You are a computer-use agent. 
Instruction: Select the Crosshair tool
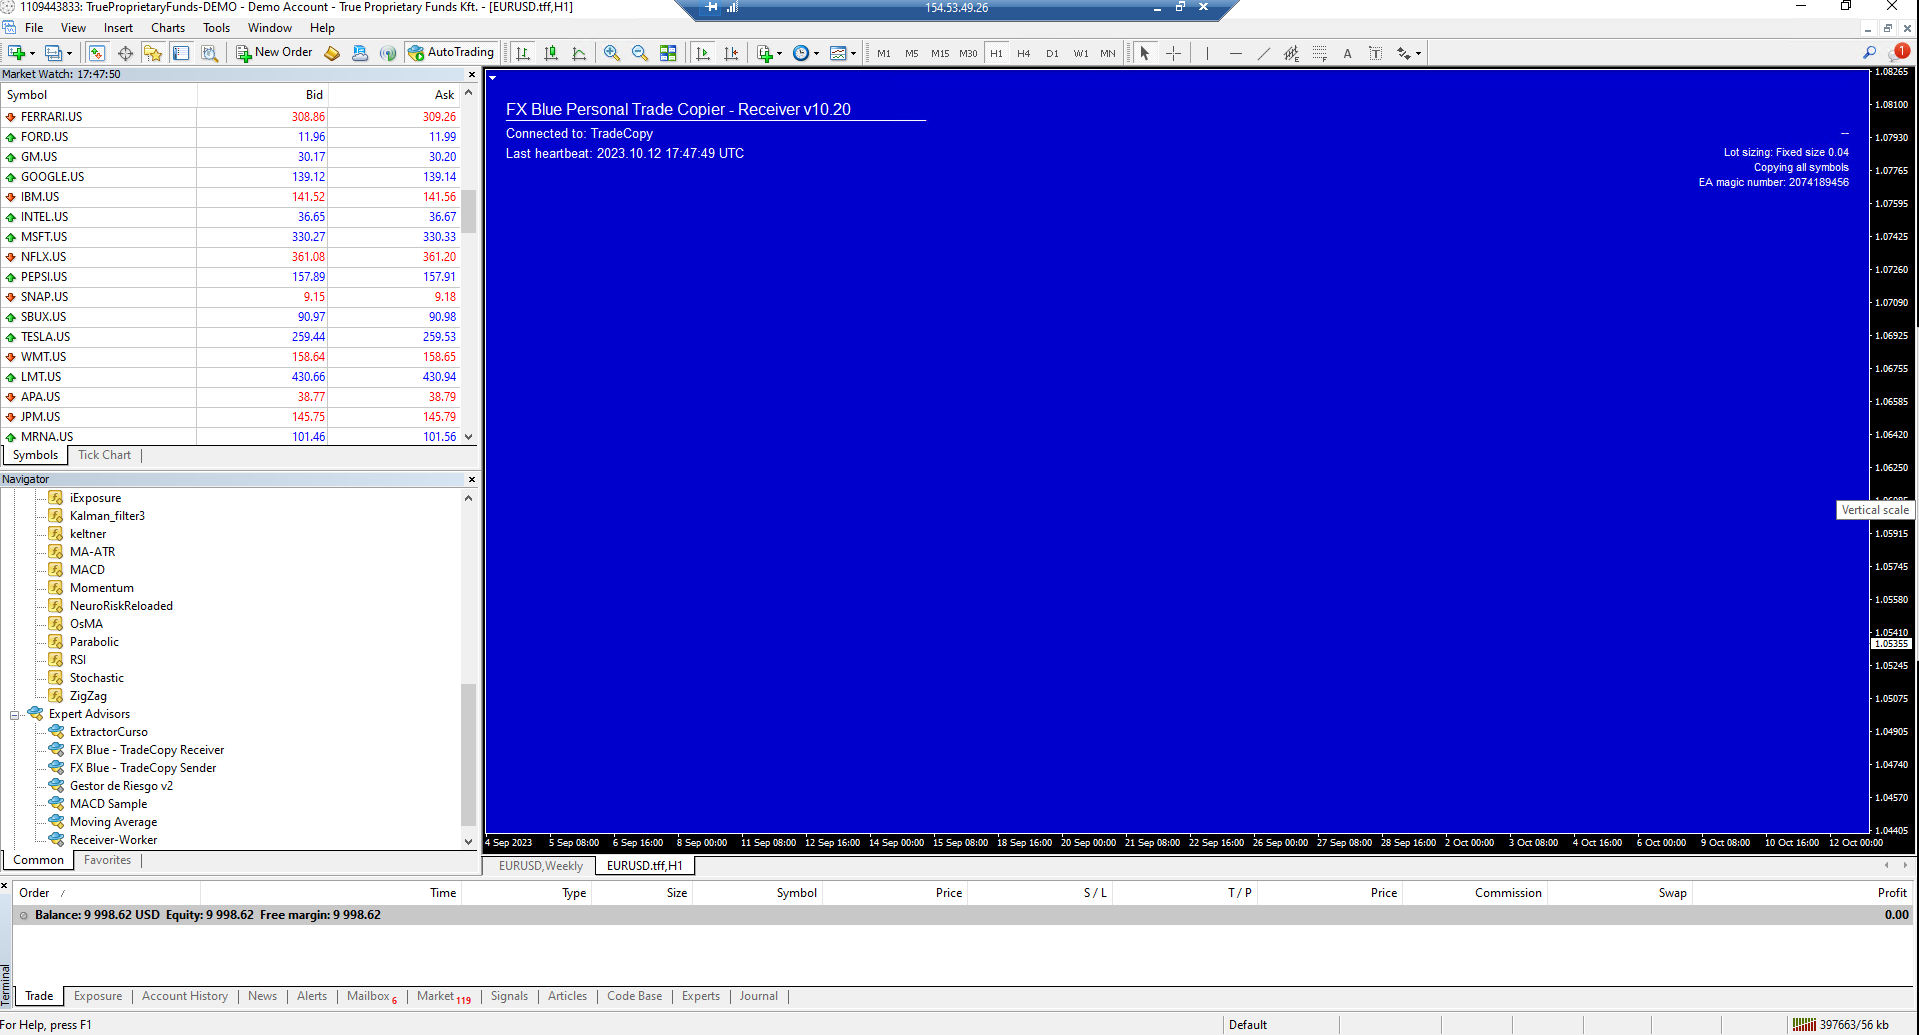pos(1174,53)
